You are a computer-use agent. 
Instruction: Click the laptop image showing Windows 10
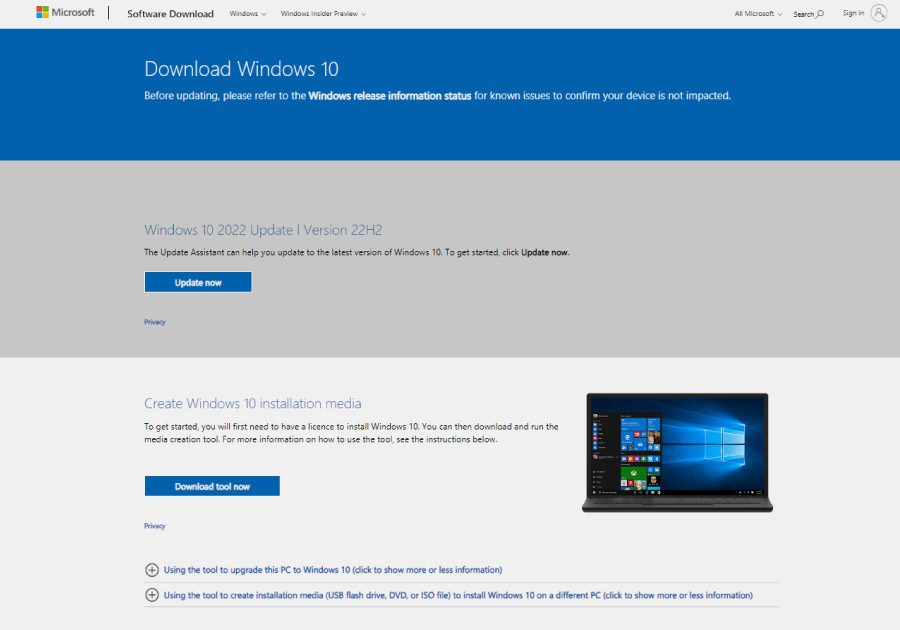coord(677,451)
